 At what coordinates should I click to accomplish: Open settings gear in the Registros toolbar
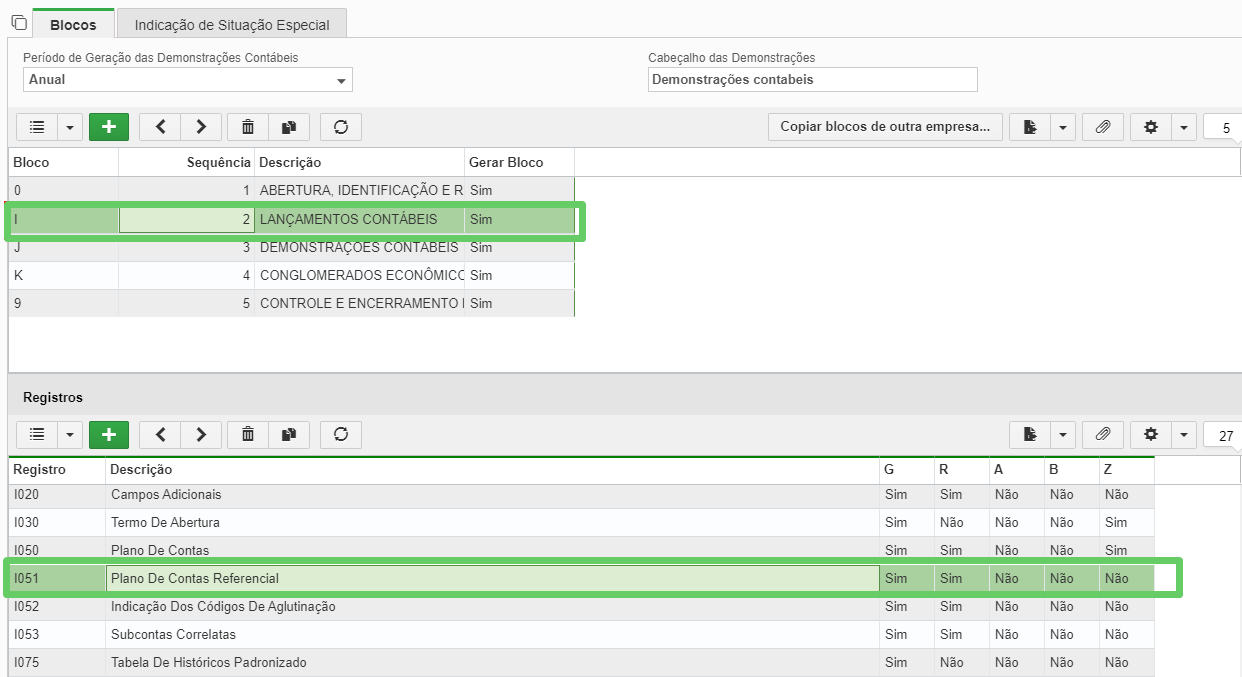pyautogui.click(x=1150, y=435)
